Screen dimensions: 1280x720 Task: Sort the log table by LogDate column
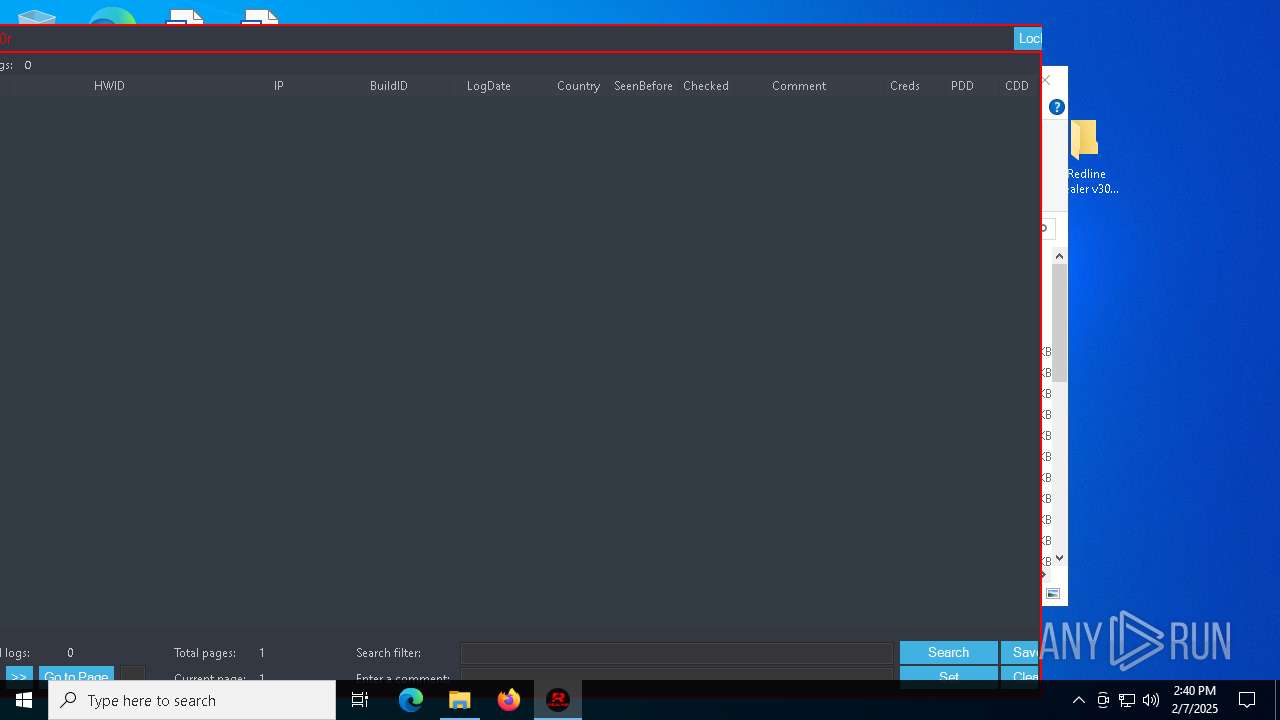coord(489,86)
